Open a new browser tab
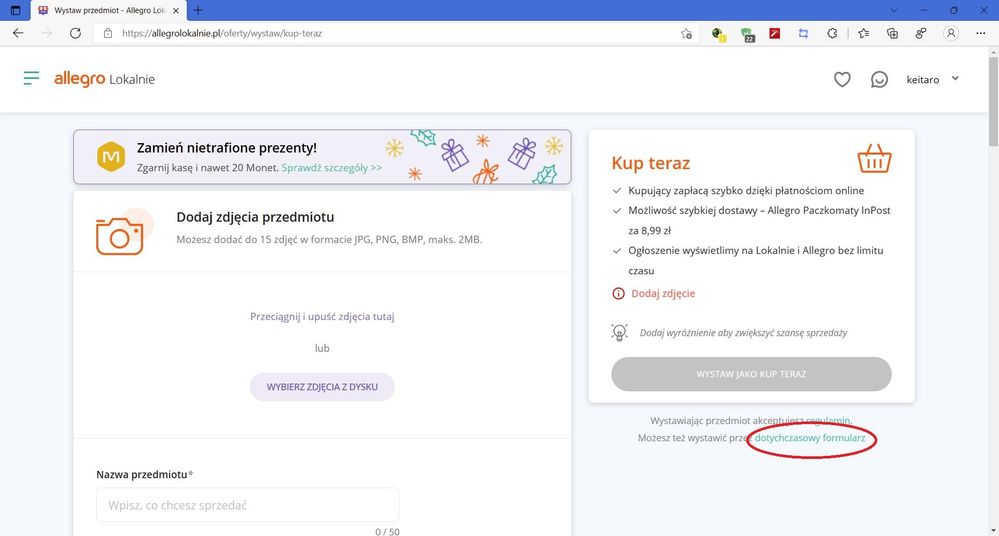Viewport: 999px width, 536px height. (x=197, y=10)
